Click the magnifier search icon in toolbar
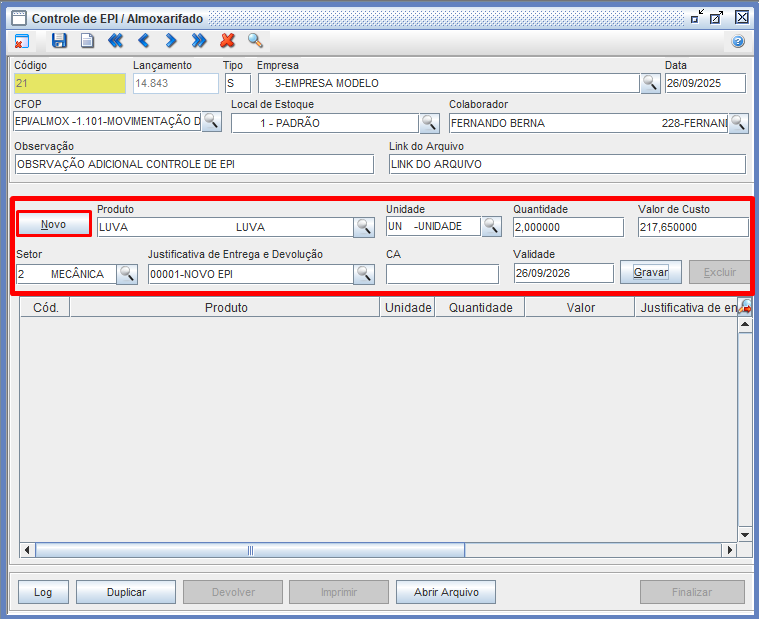This screenshot has width=759, height=619. (255, 41)
